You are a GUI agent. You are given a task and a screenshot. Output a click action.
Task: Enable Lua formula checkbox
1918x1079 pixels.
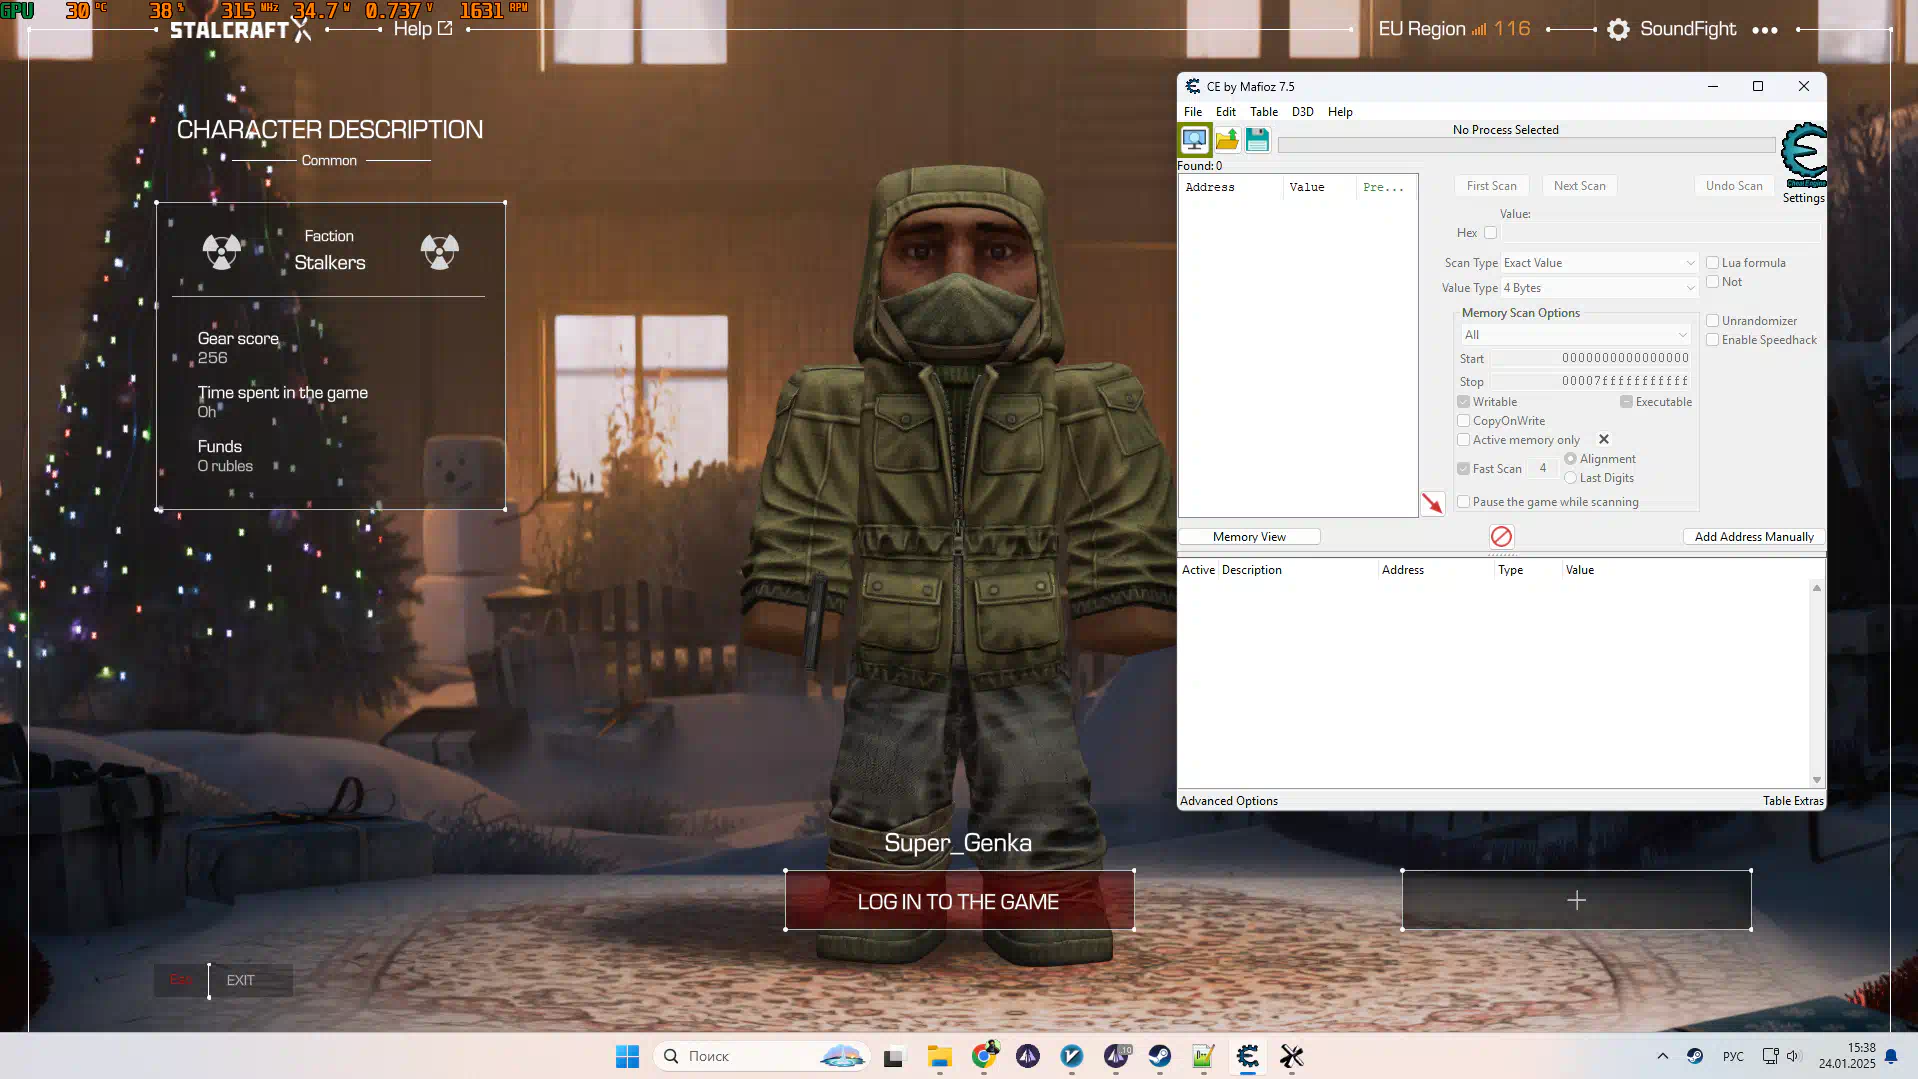pyautogui.click(x=1712, y=263)
